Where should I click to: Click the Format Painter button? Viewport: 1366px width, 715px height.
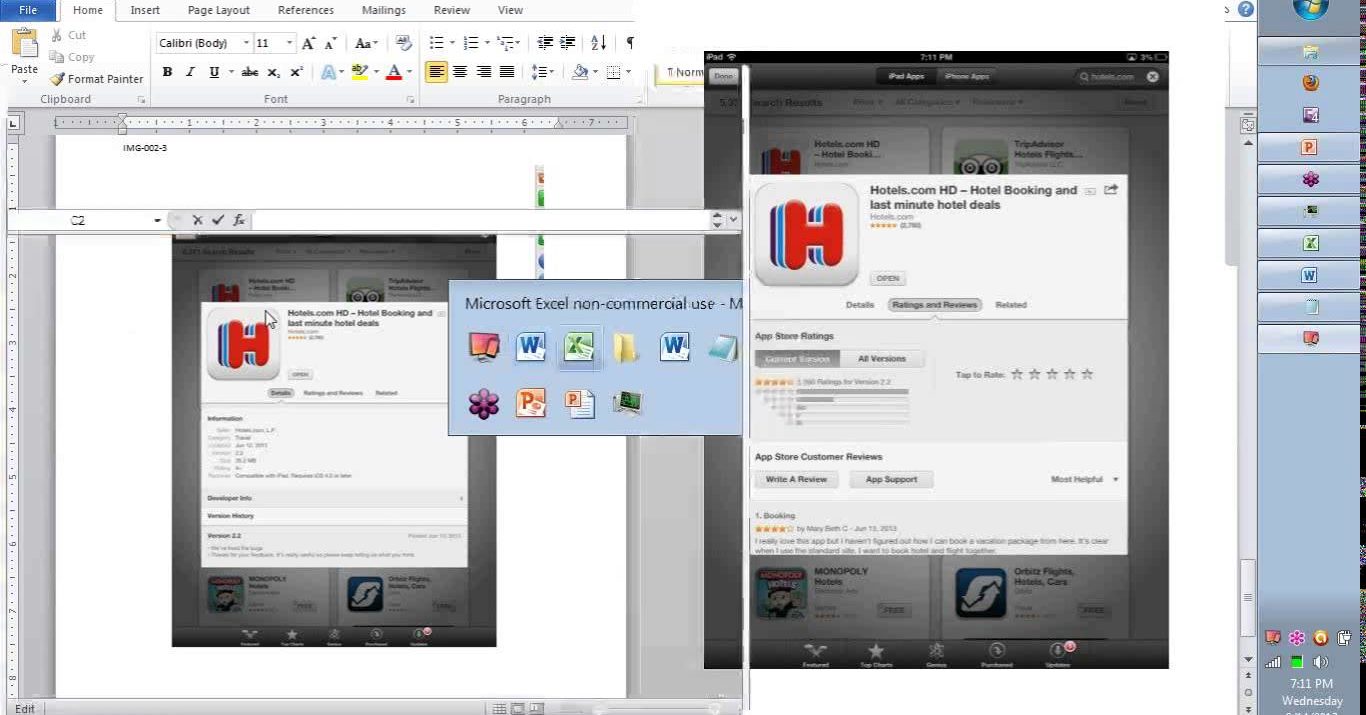tap(97, 79)
